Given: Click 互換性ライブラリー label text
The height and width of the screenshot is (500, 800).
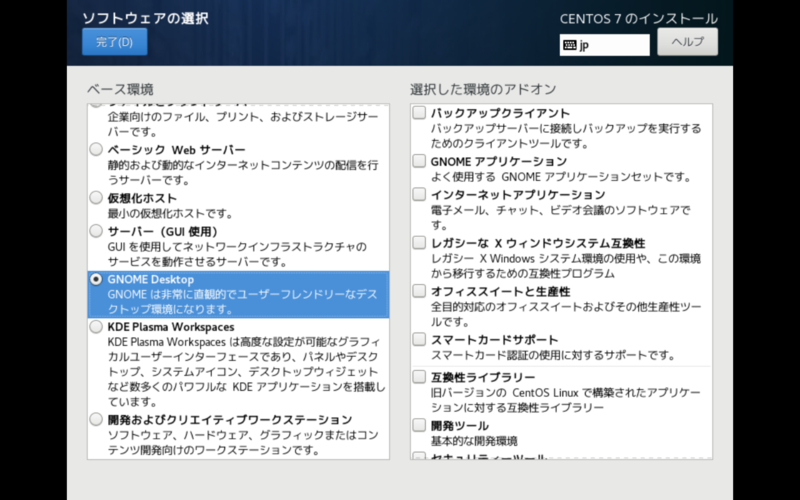Looking at the screenshot, I should [x=483, y=378].
